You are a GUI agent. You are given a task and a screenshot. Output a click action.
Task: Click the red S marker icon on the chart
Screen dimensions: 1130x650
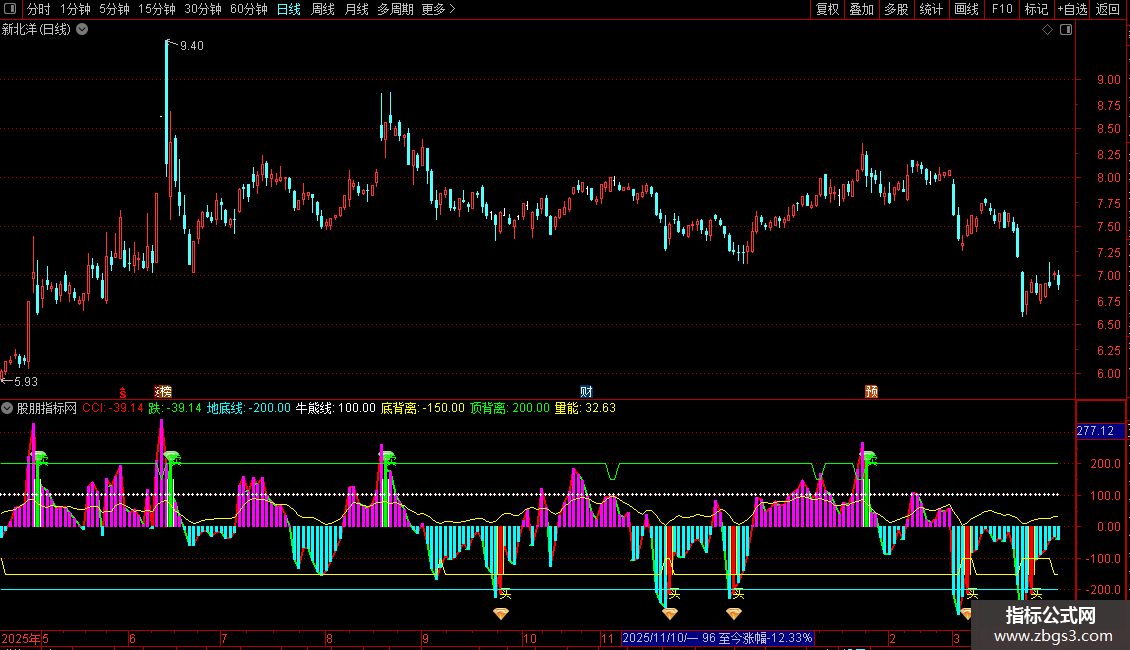coord(123,390)
